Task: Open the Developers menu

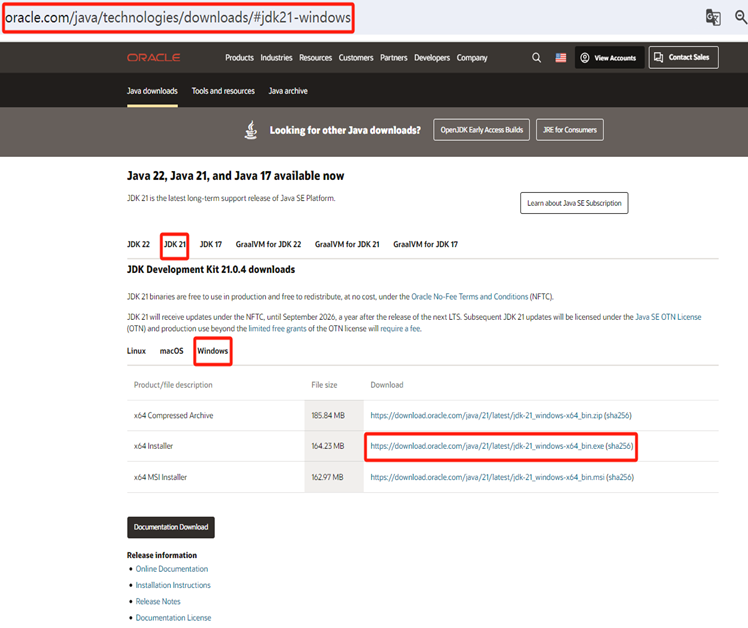Action: pos(432,58)
